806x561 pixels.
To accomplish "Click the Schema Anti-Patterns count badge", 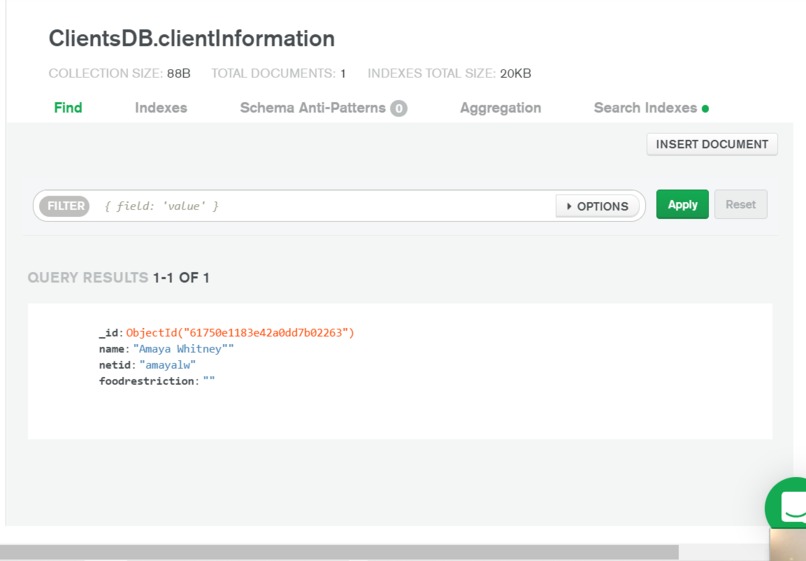I will click(399, 108).
